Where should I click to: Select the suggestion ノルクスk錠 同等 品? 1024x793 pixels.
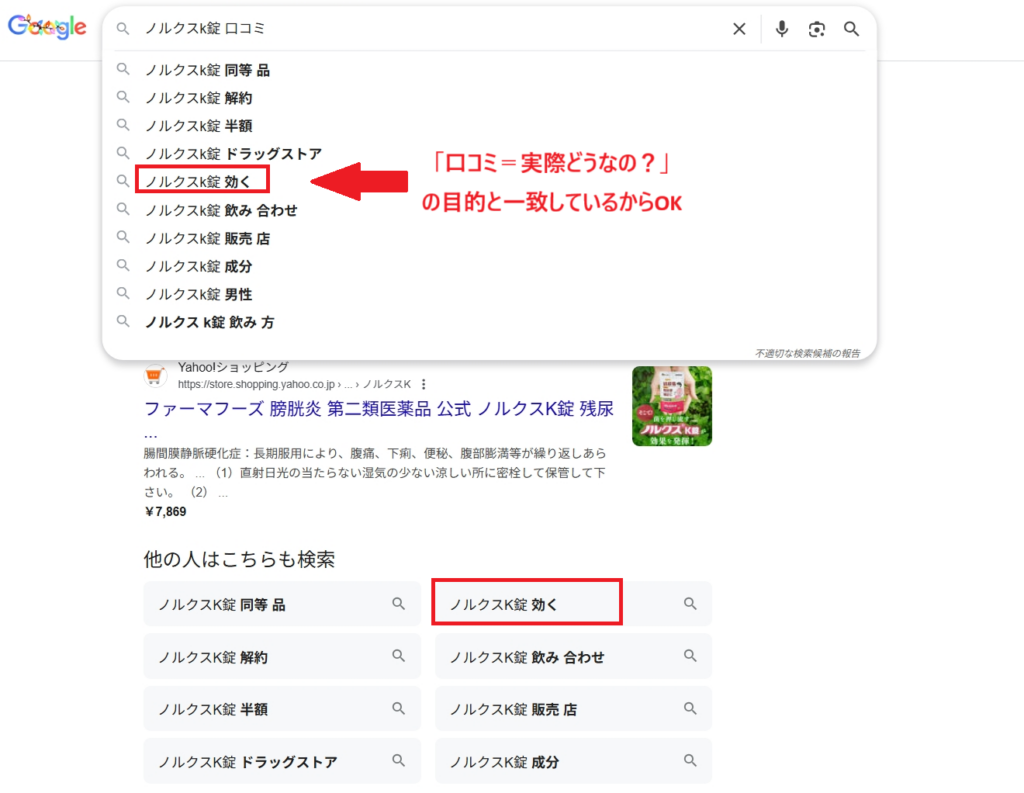coord(207,70)
